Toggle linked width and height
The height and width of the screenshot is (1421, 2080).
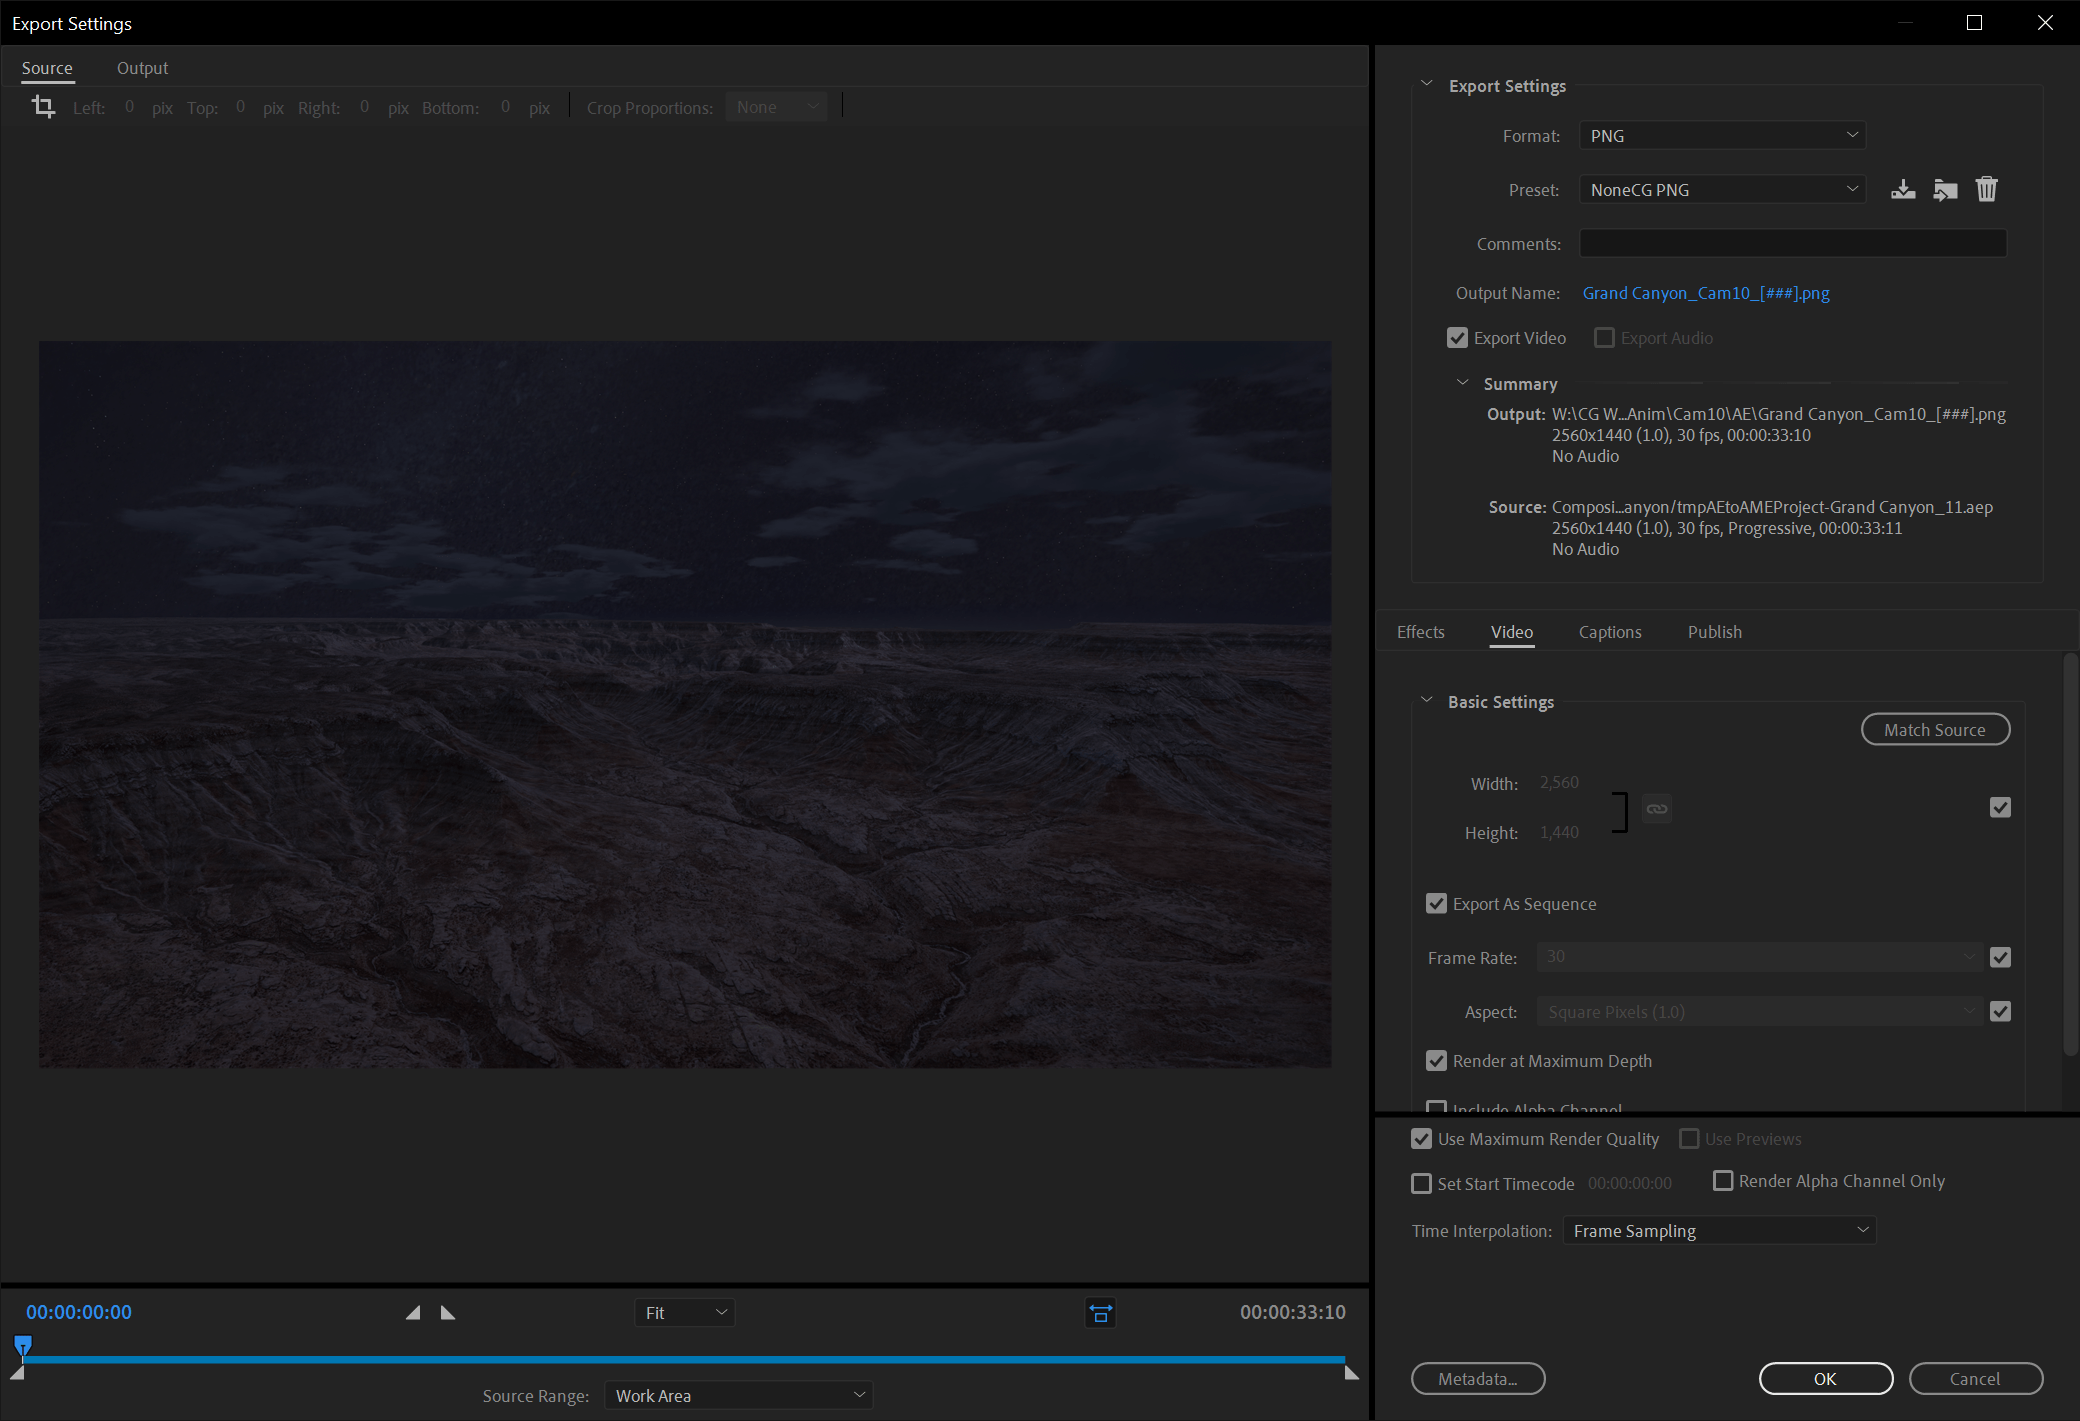coord(1657,808)
